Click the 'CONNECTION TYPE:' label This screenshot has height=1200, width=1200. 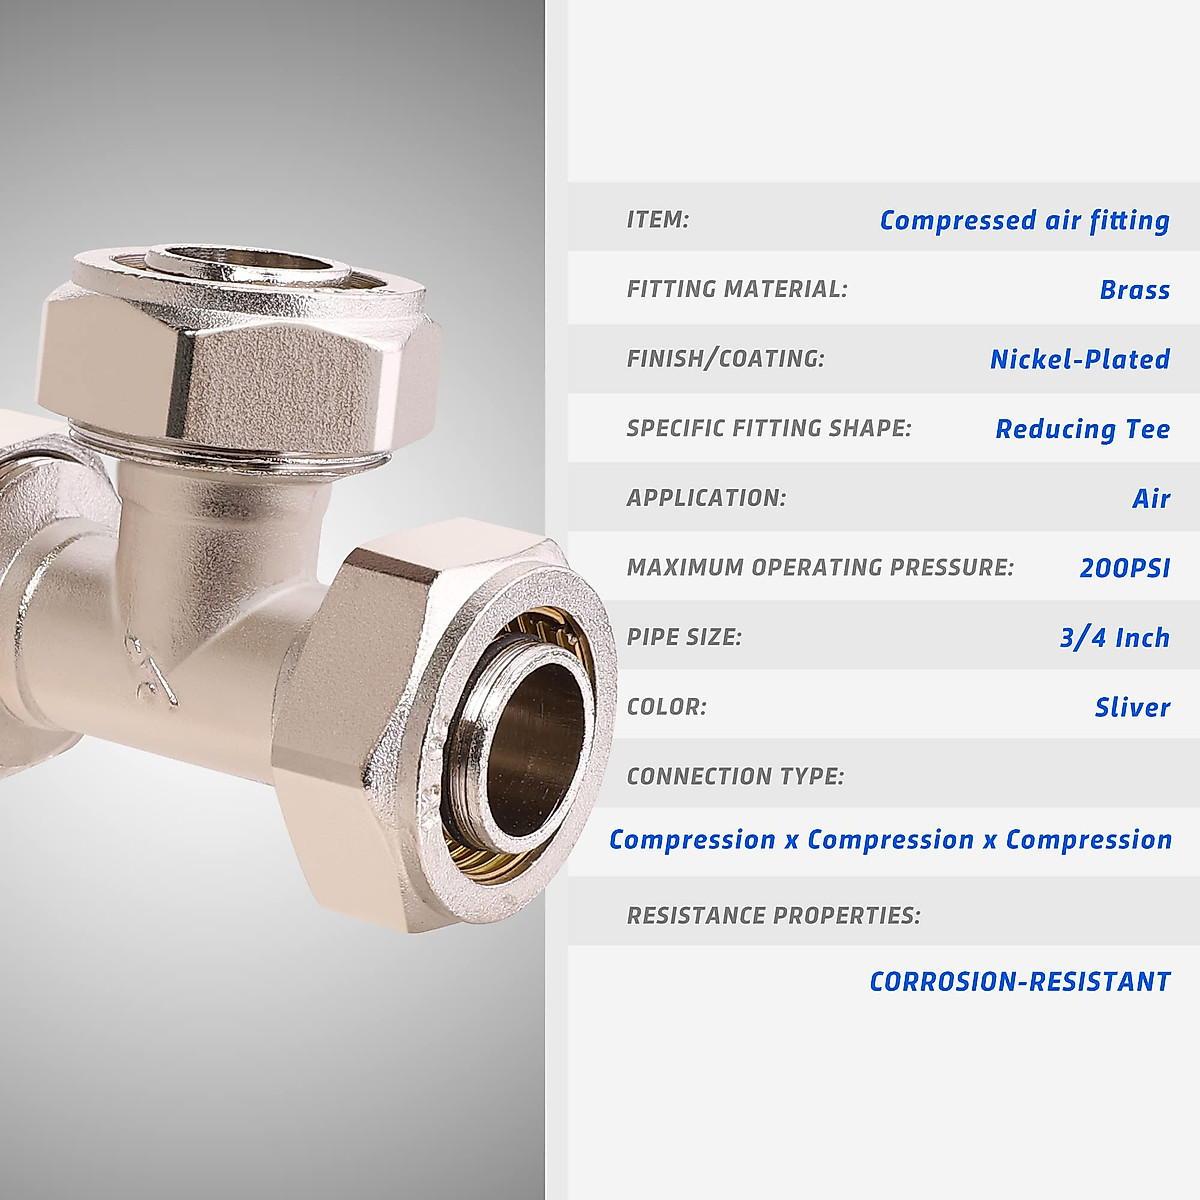[x=735, y=776]
